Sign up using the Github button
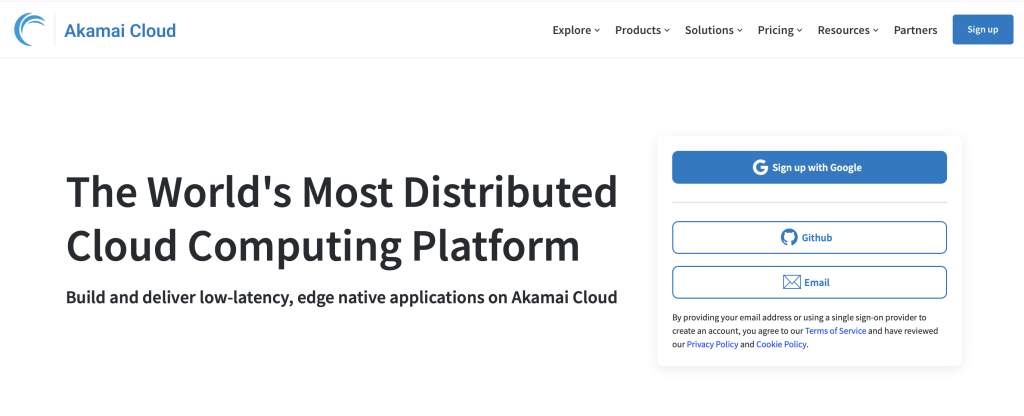Screen dimensions: 1024x416 (x=809, y=237)
